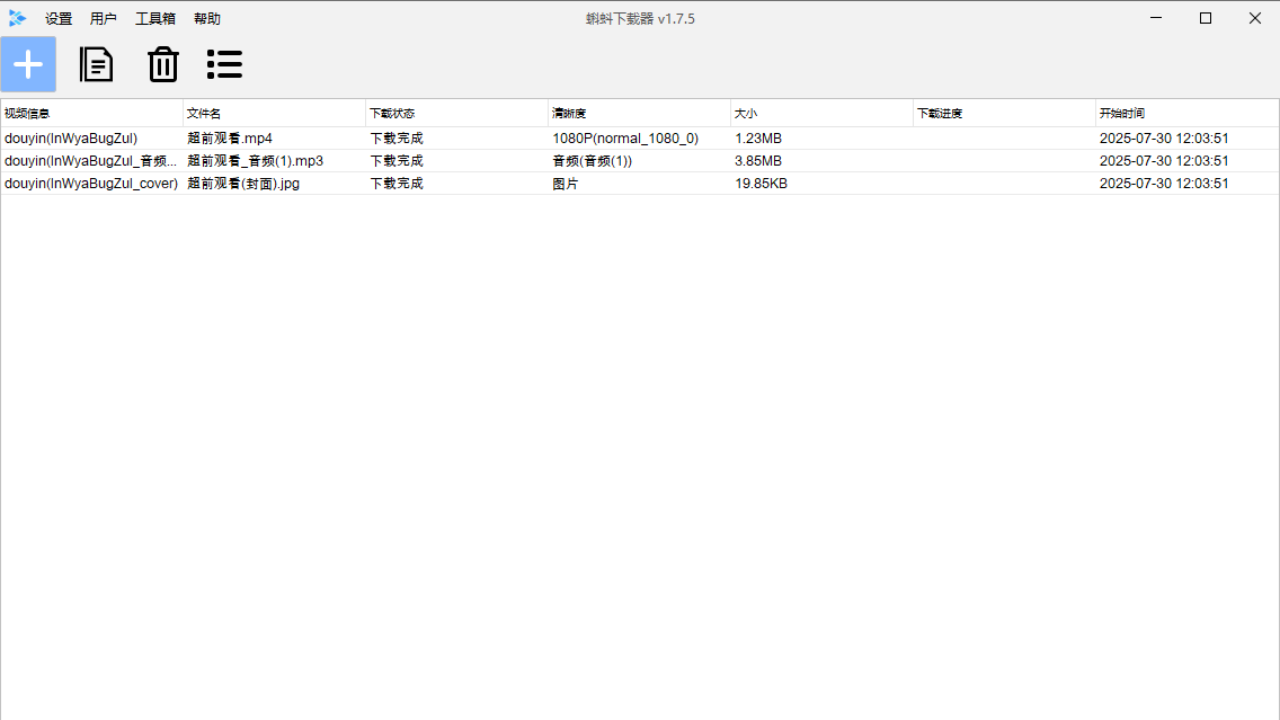Screen dimensions: 1280x720
Task: Click the app logo in title bar
Action: pos(17,18)
